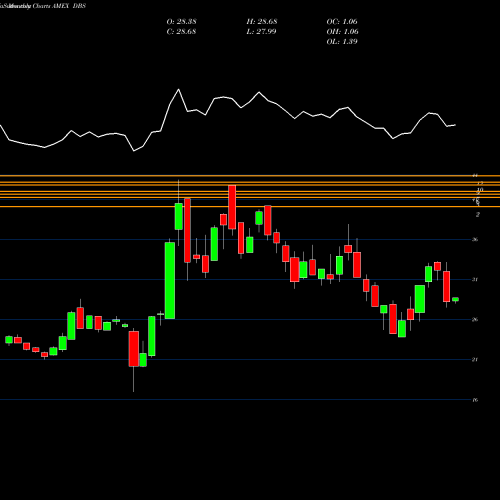Click the open price 'O: 28.38' value
This screenshot has width=500, height=500.
pyautogui.click(x=181, y=22)
